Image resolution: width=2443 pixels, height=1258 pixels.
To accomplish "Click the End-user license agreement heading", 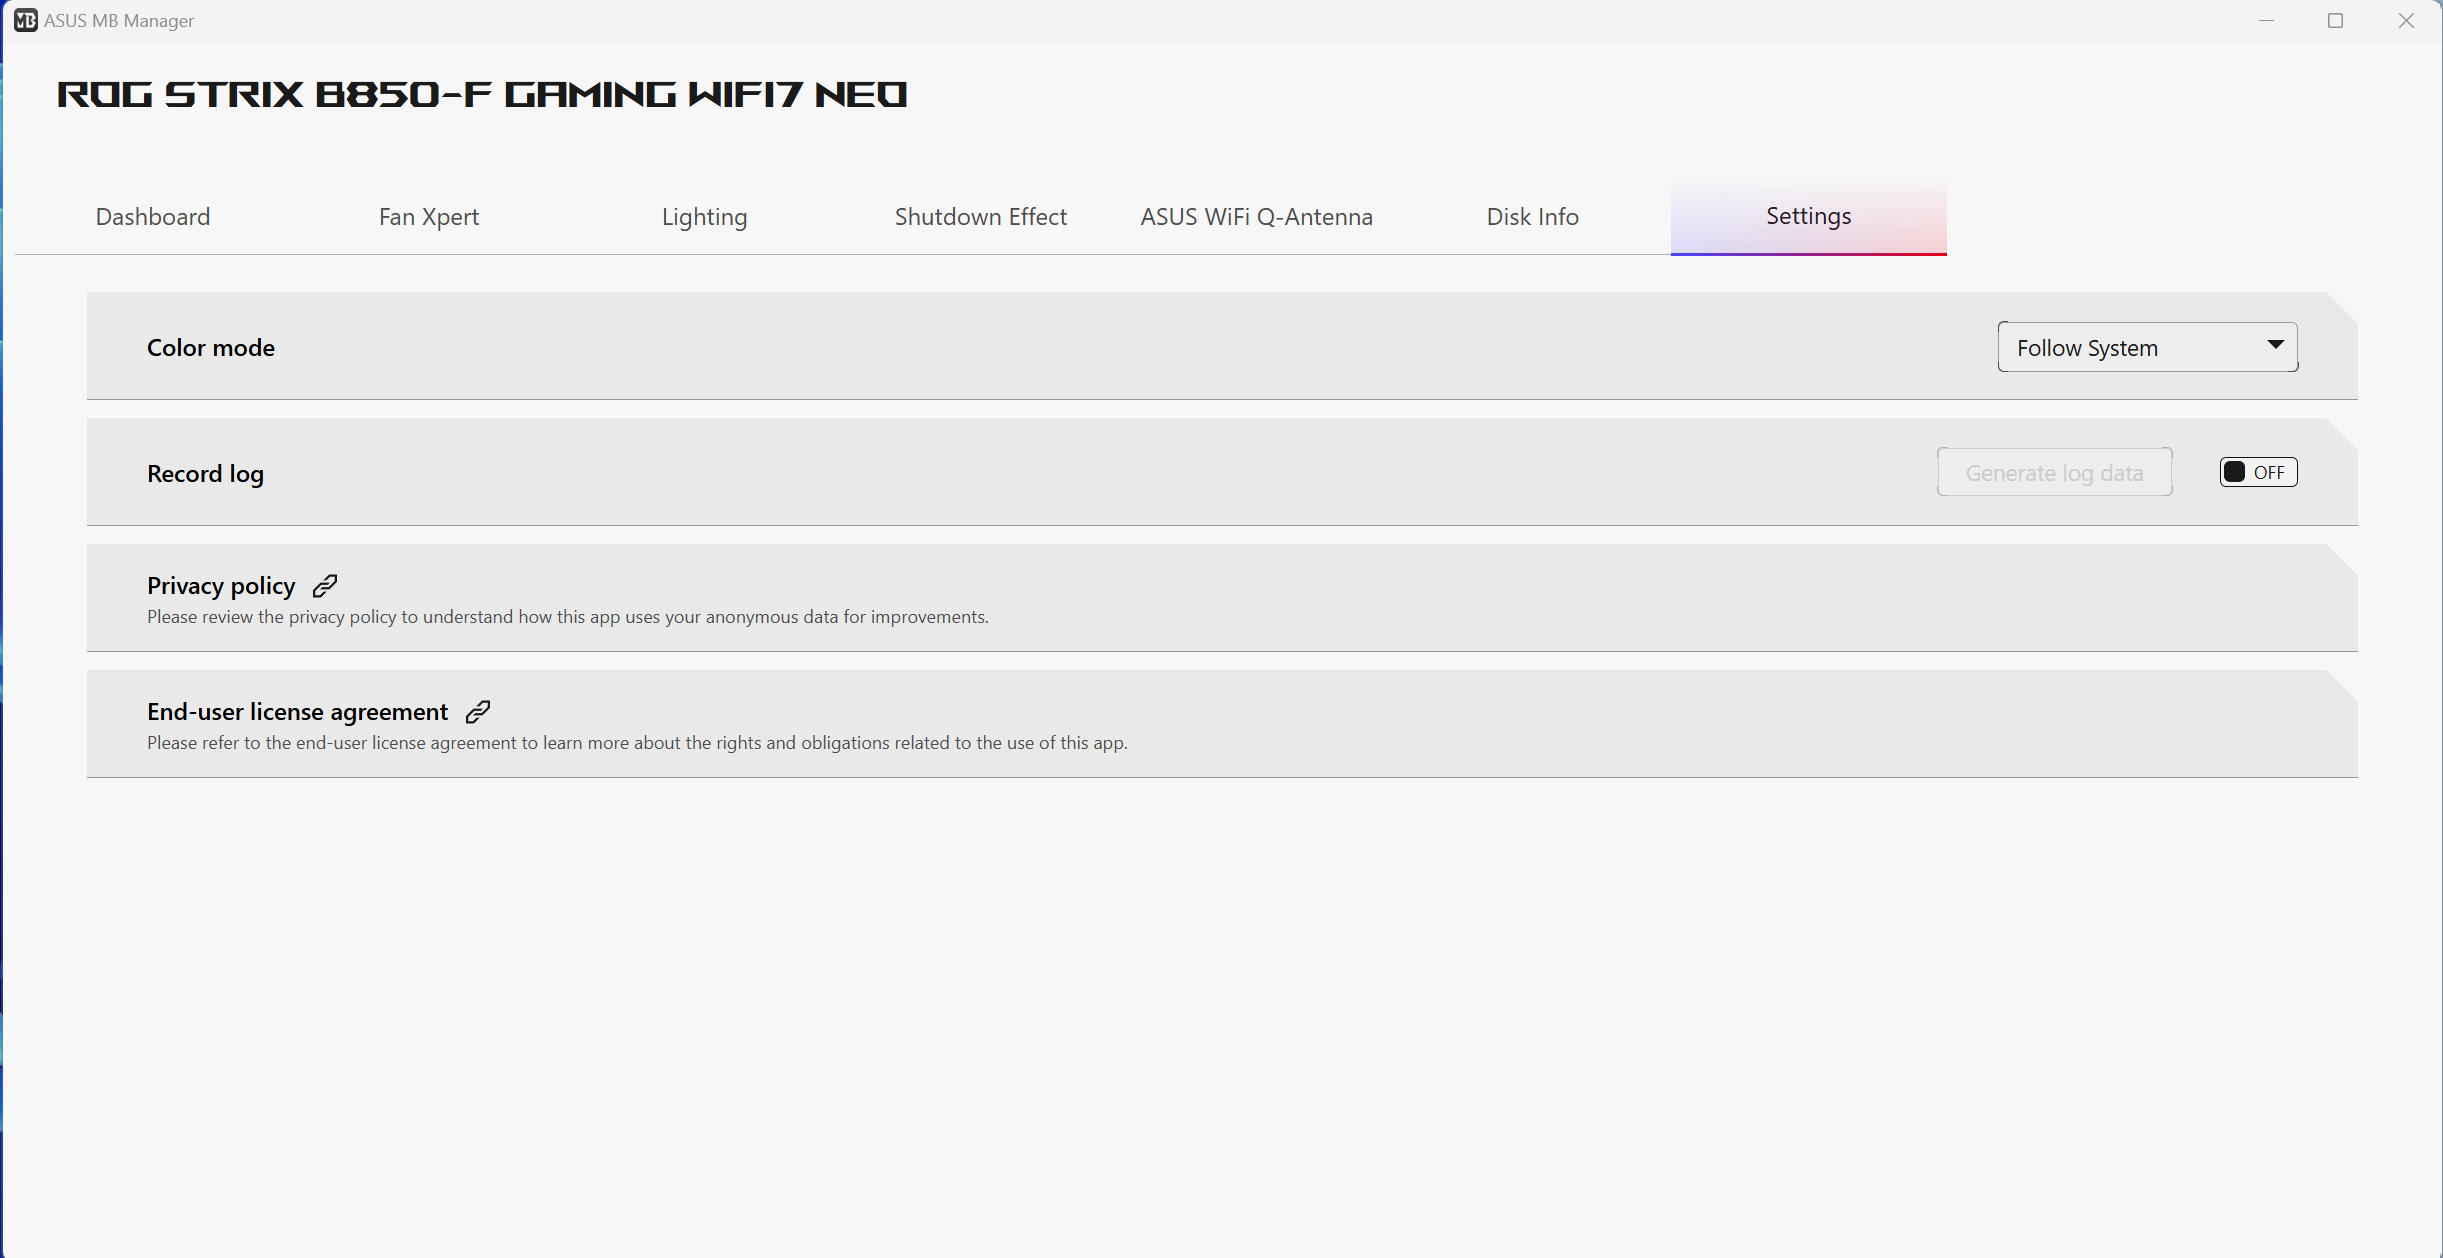I will [x=297, y=712].
